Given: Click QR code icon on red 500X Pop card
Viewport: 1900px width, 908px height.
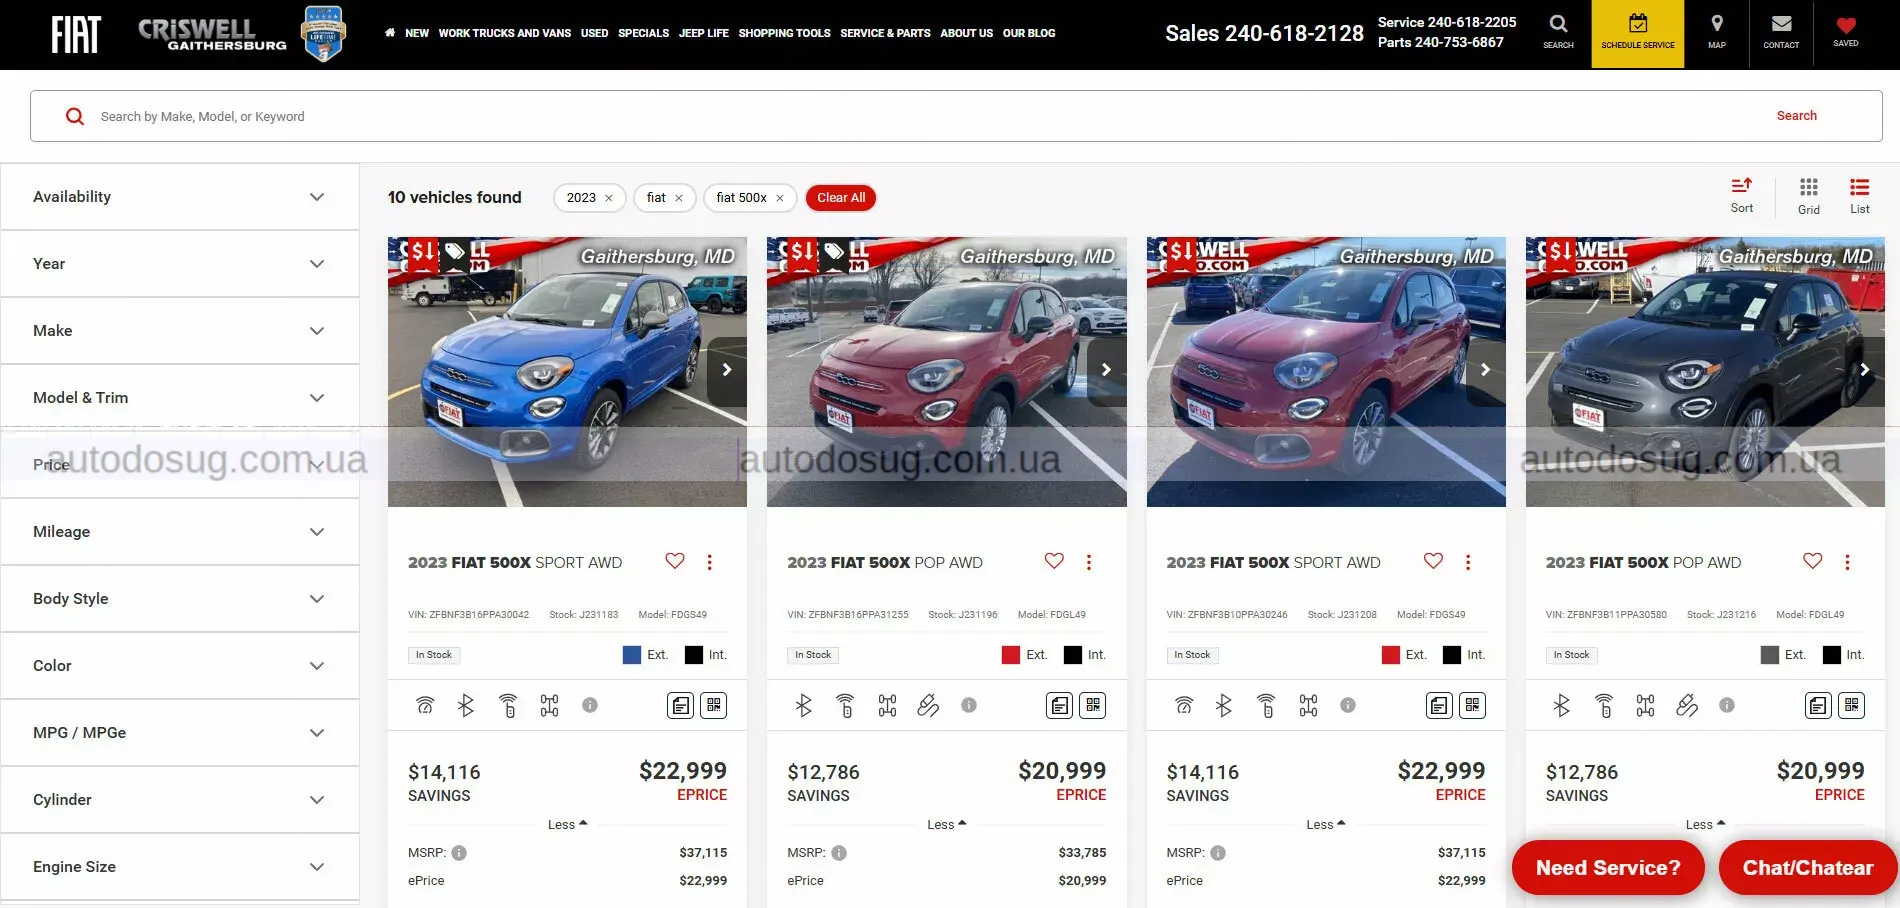Looking at the screenshot, I should [1093, 705].
